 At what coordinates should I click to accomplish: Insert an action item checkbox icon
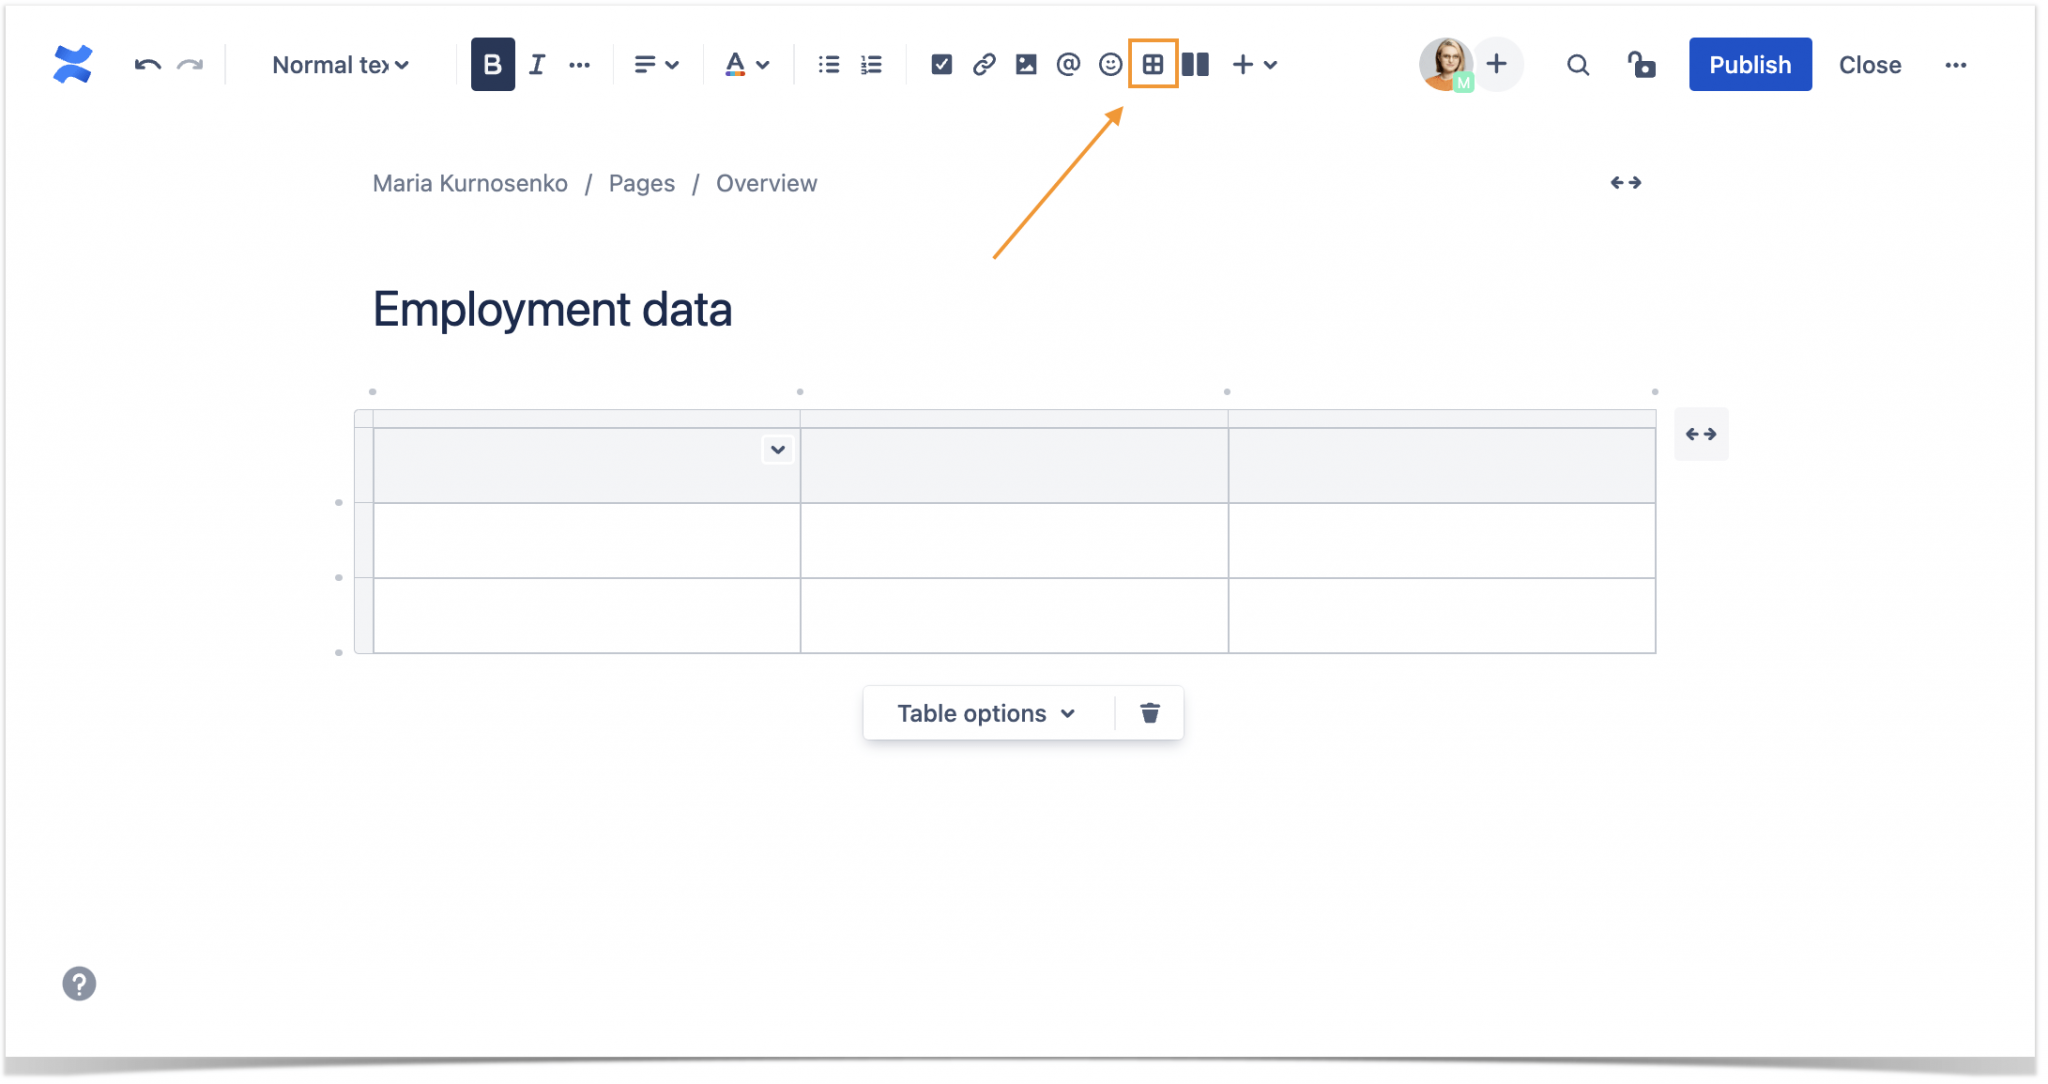[x=942, y=64]
